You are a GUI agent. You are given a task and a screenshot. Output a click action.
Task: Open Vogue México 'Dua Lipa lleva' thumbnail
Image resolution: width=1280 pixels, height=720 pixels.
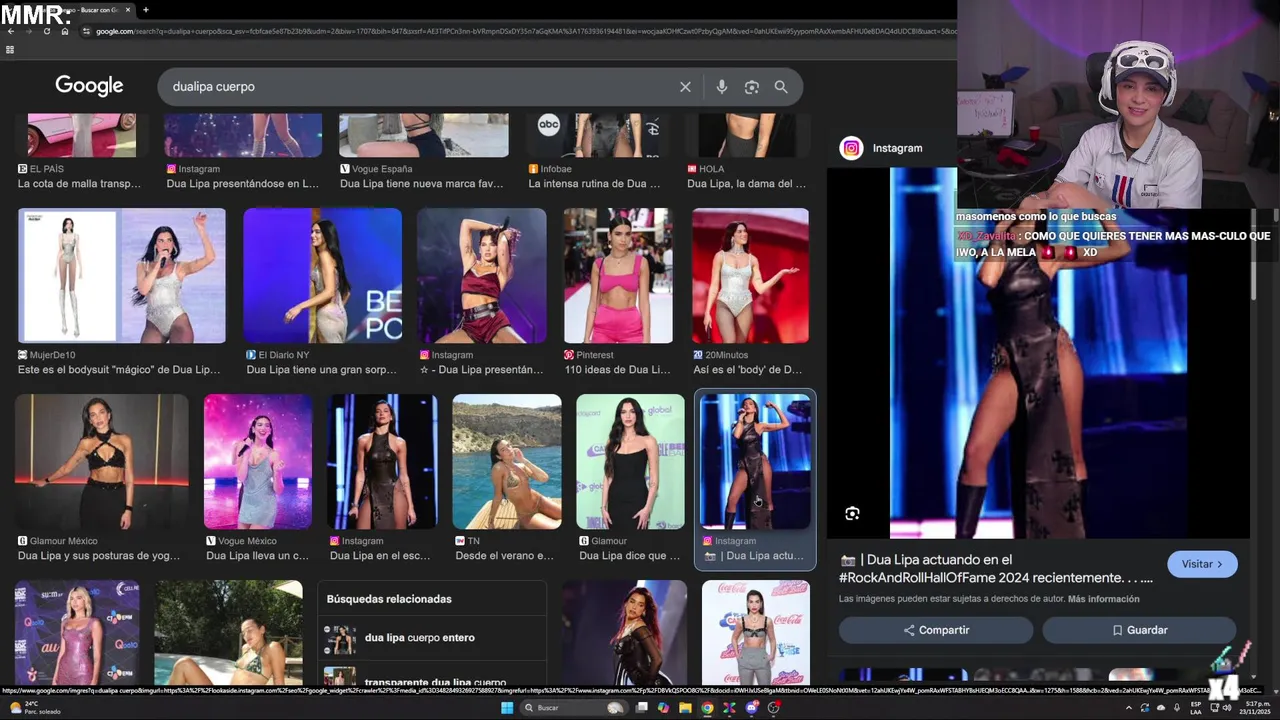(258, 462)
